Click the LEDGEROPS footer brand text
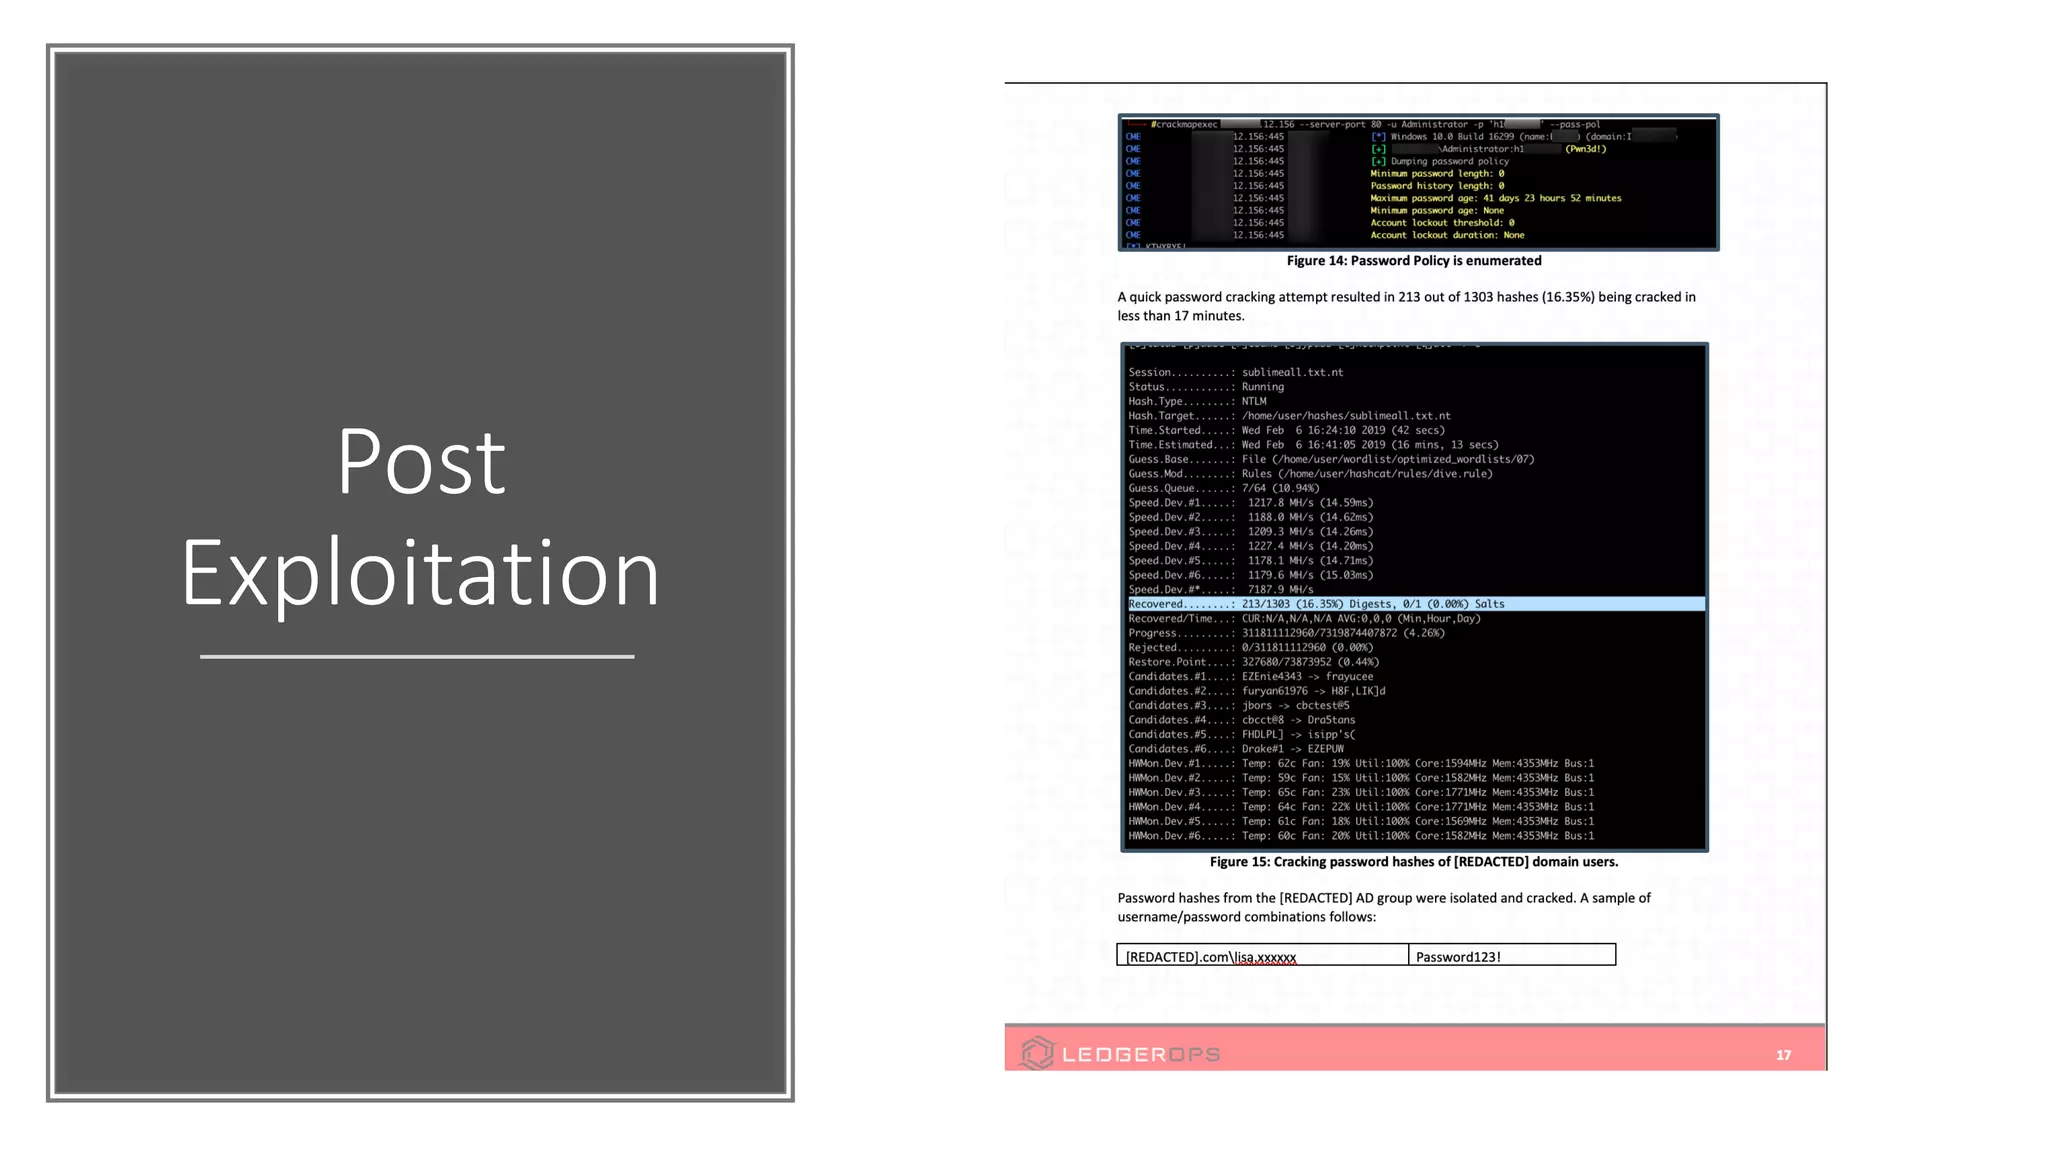This screenshot has width=2048, height=1152. (x=1141, y=1054)
